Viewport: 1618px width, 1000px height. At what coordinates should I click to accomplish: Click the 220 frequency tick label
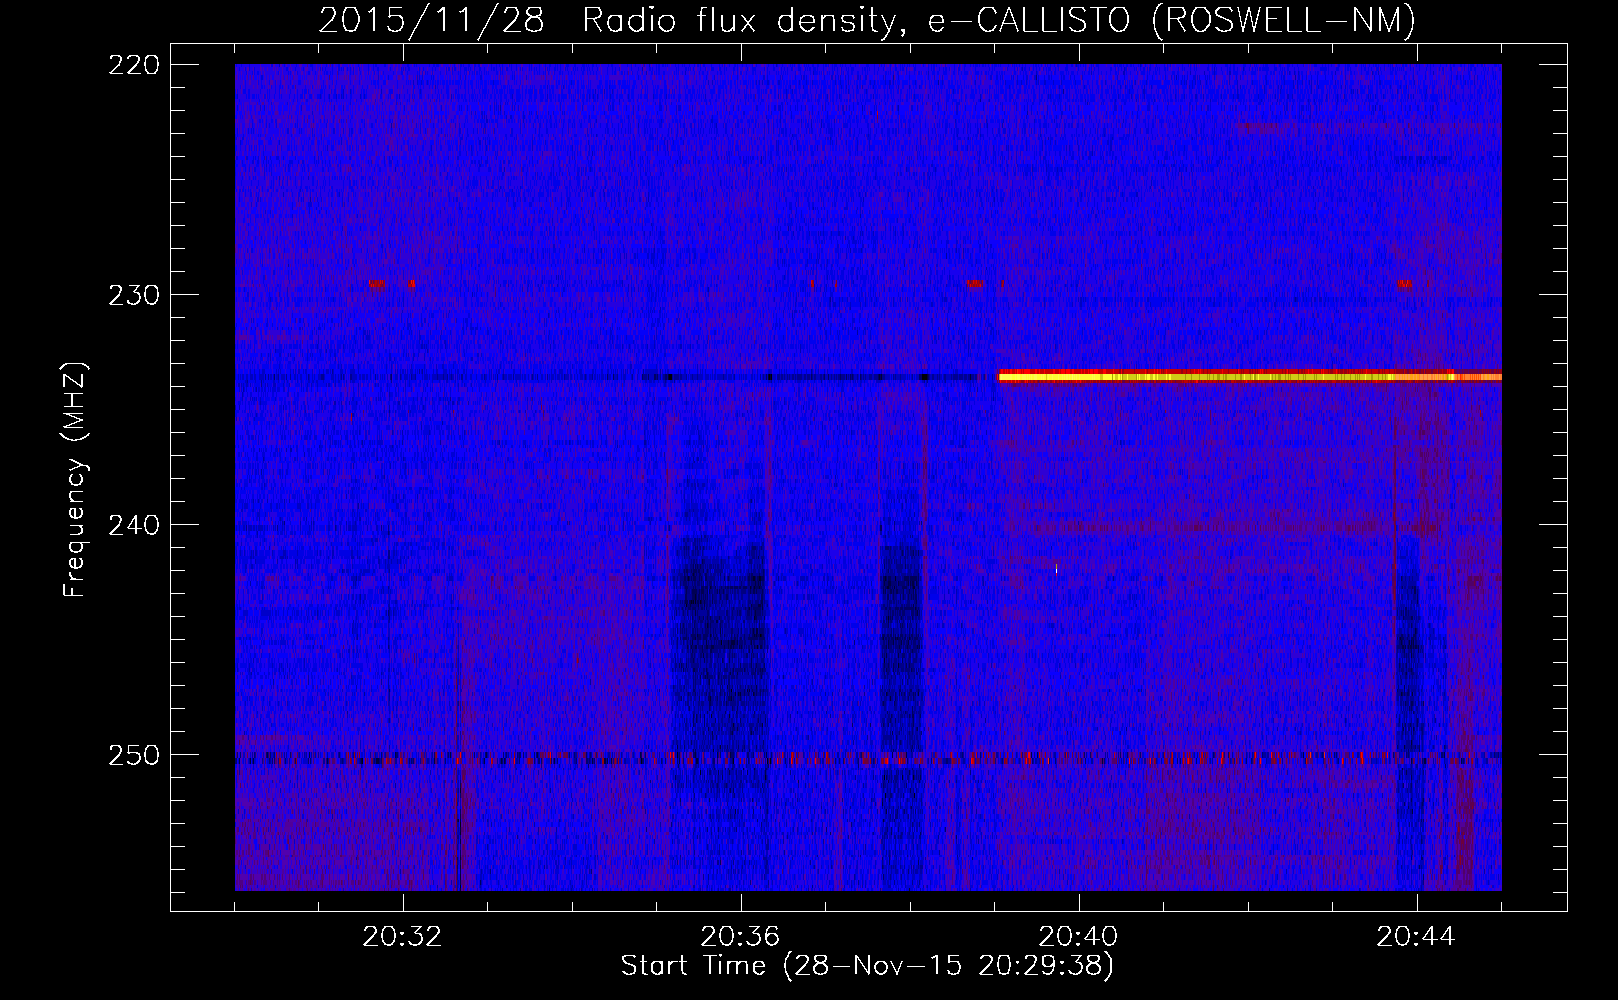[133, 65]
